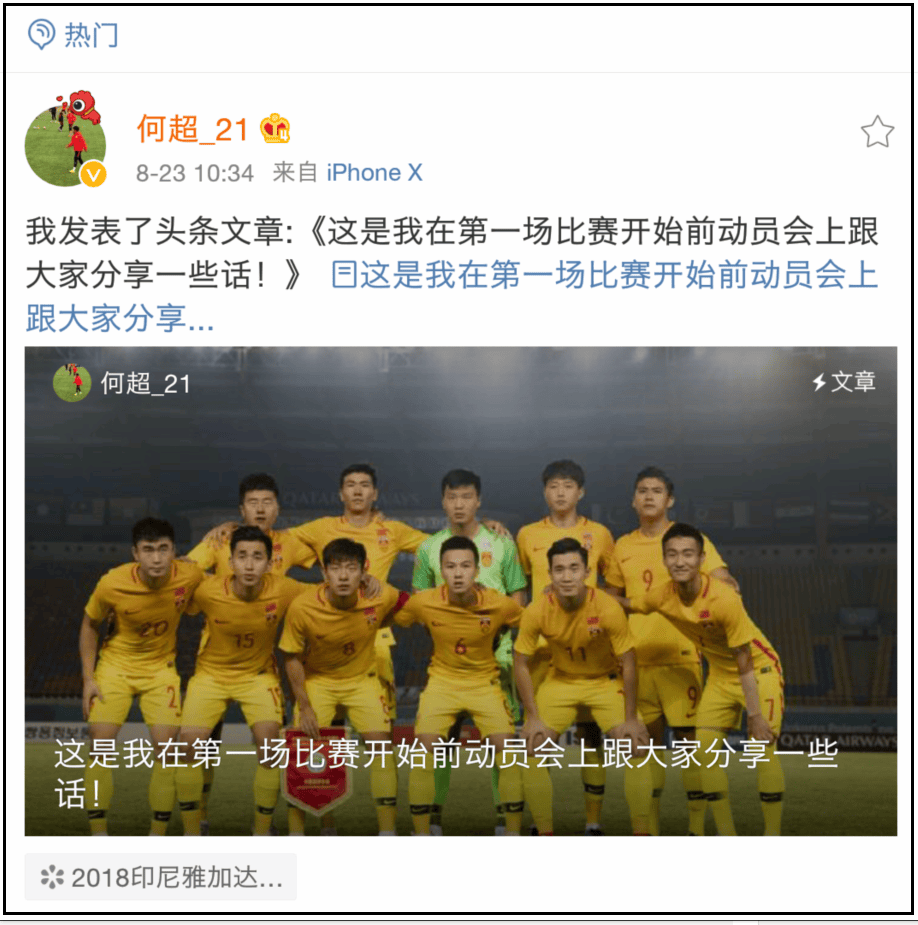This screenshot has width=918, height=925.
Task: Click the lightning 文章 badge
Action: [x=844, y=382]
